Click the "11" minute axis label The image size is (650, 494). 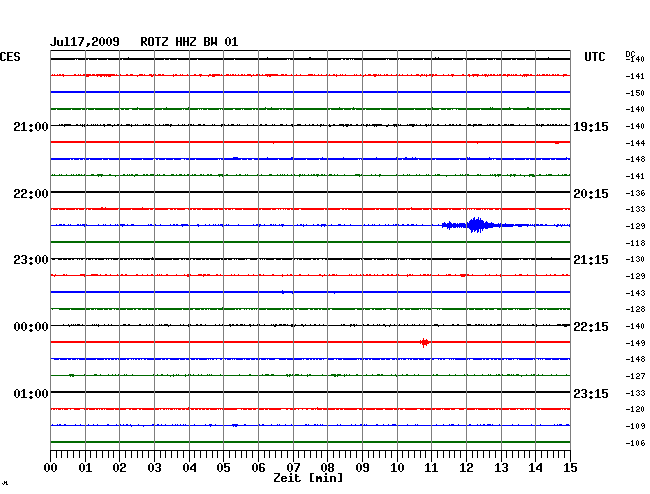point(432,468)
